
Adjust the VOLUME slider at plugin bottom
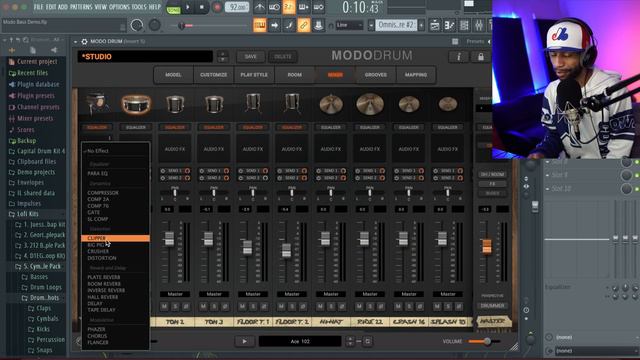point(484,341)
